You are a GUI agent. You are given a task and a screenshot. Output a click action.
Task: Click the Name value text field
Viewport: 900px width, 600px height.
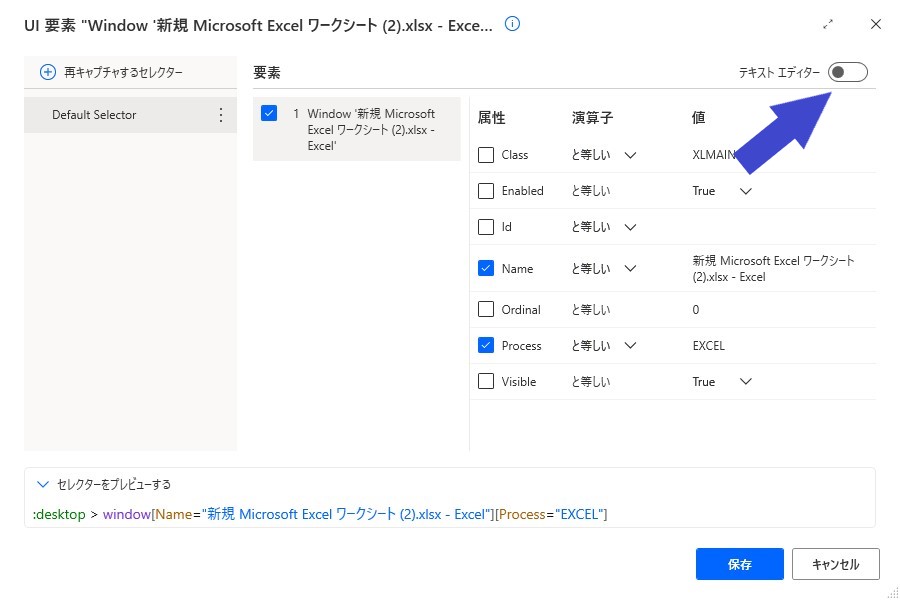[x=774, y=269]
